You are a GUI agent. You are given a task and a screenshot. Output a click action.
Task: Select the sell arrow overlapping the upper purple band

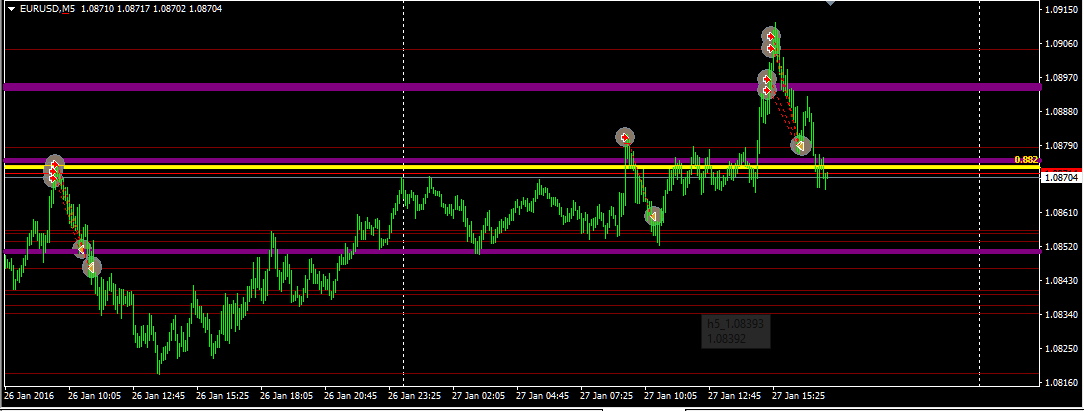767,90
